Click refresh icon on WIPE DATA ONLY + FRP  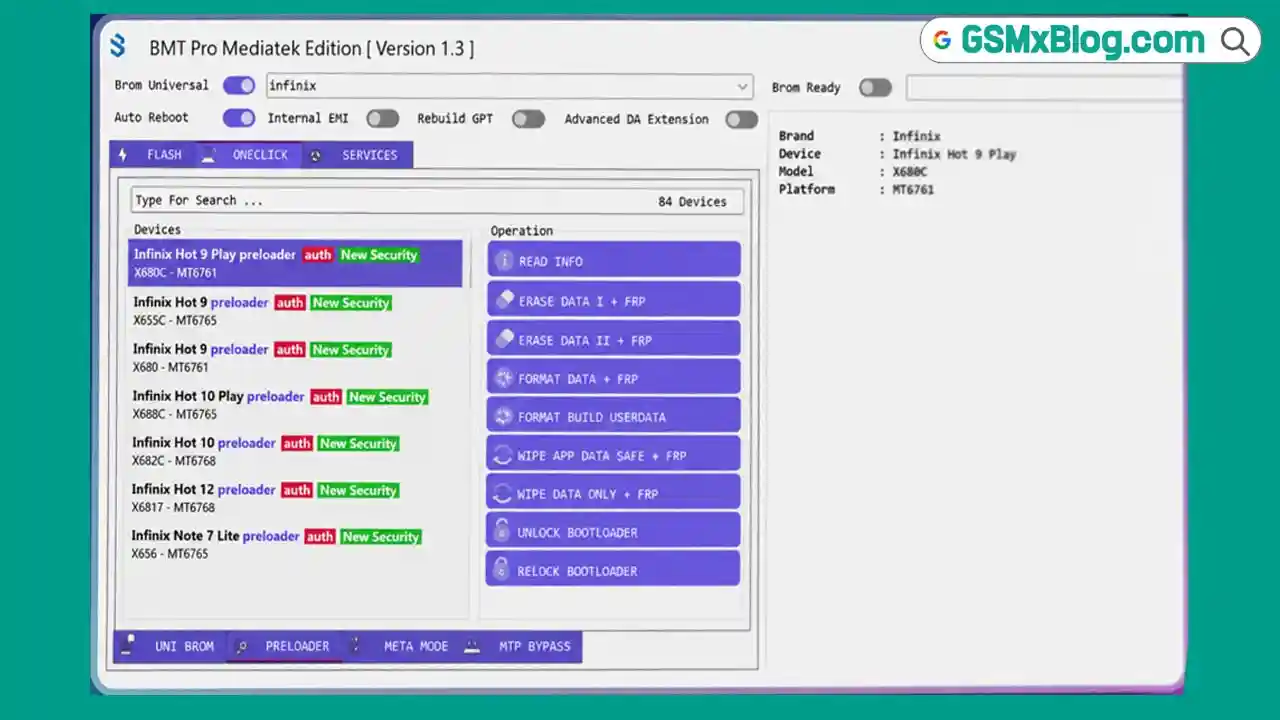click(x=502, y=493)
